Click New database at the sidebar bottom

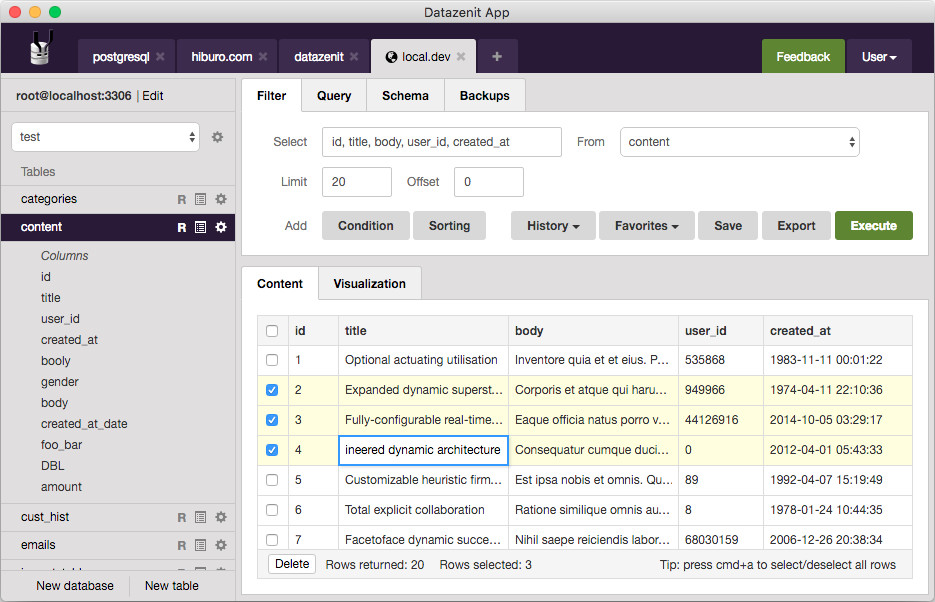[x=75, y=586]
